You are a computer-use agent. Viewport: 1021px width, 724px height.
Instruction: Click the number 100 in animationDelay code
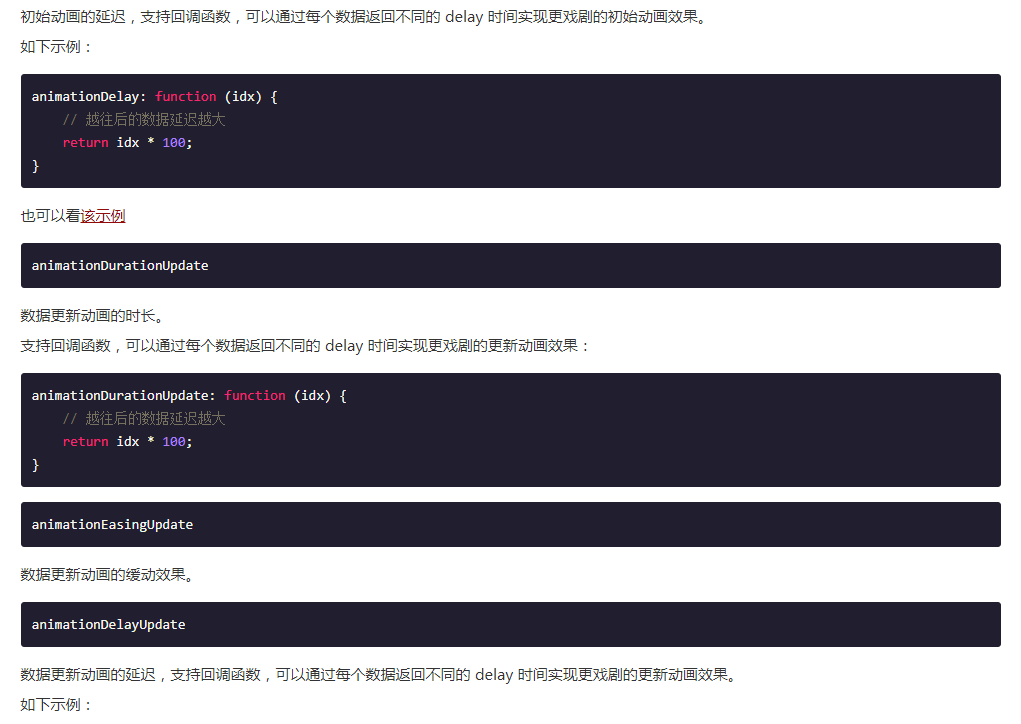pos(173,142)
